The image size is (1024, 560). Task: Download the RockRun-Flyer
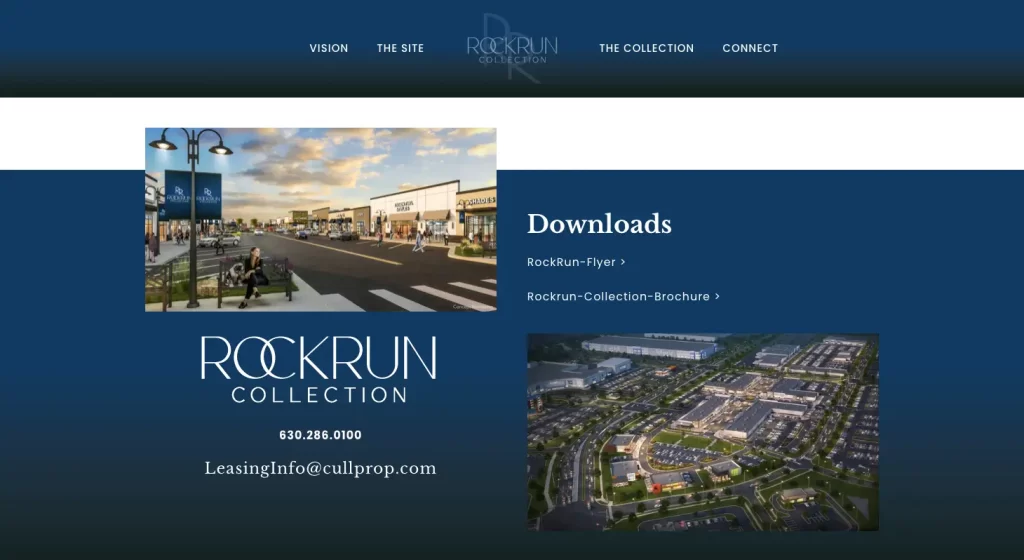tap(571, 262)
